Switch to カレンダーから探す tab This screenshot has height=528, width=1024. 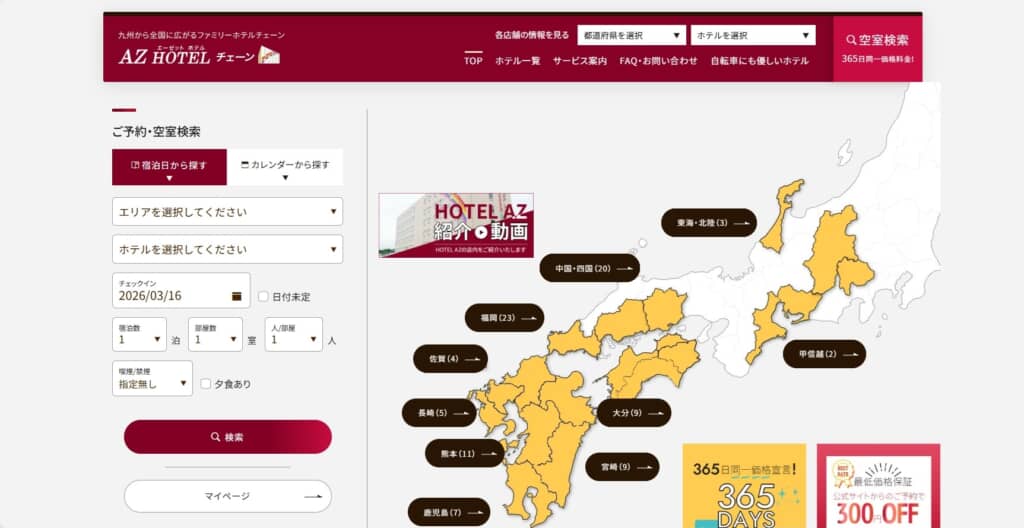(285, 167)
